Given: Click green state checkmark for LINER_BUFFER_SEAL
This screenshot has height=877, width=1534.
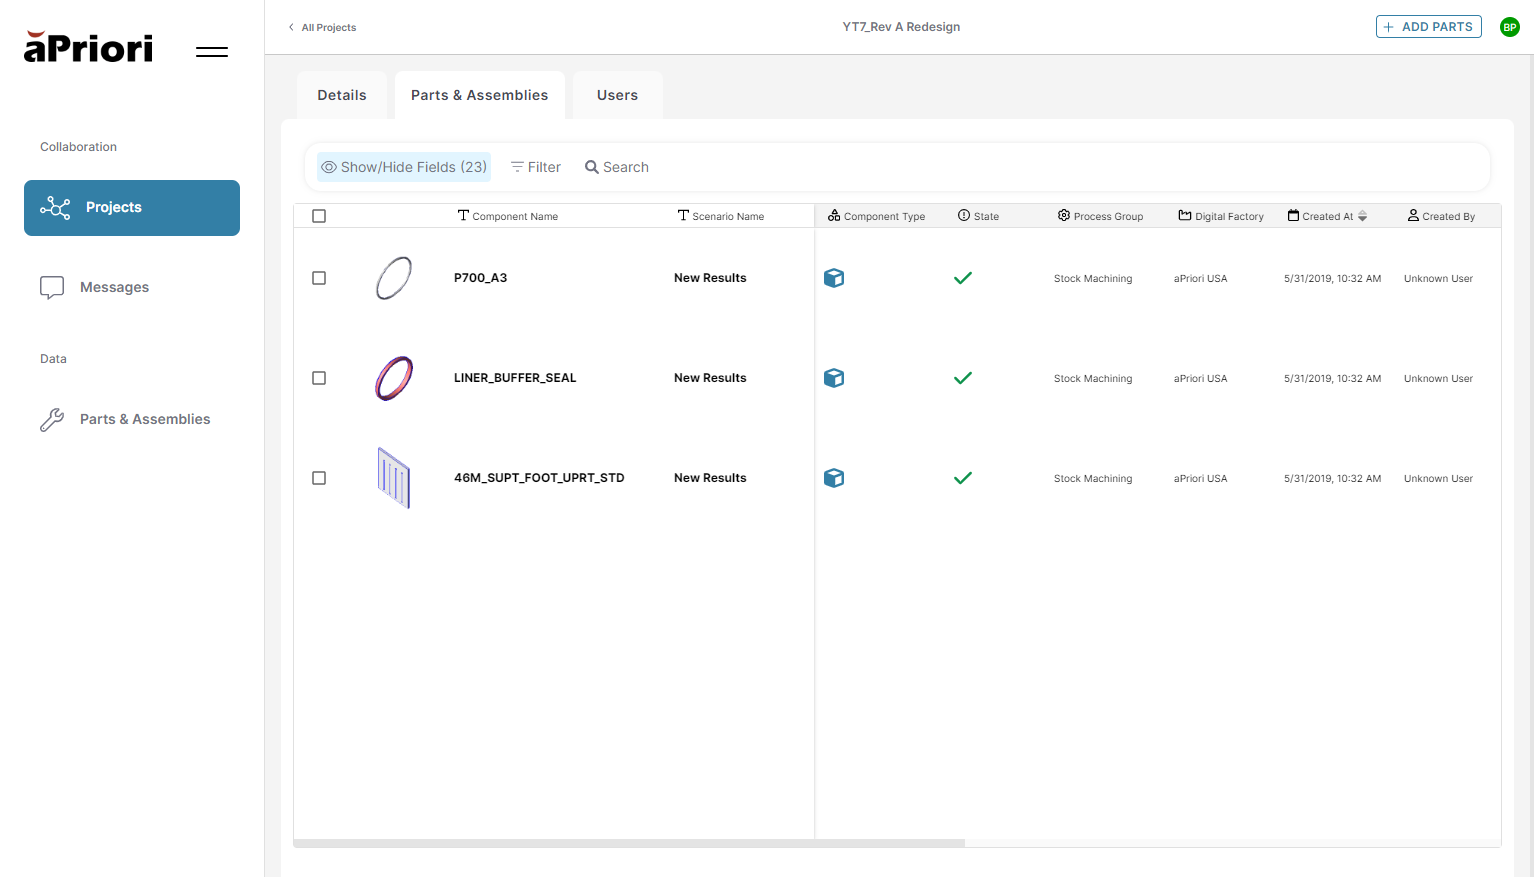Looking at the screenshot, I should pyautogui.click(x=962, y=378).
